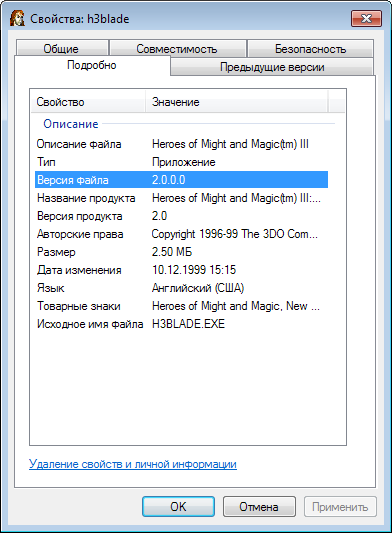Viewport: 392px width, 533px height.
Task: Click the value Приложение
Action: point(184,162)
